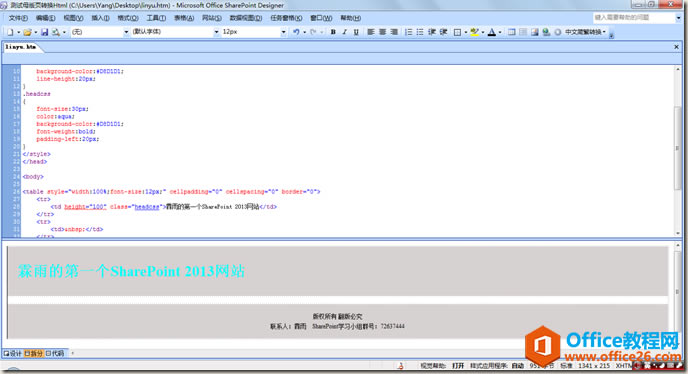The image size is (688, 374).
Task: Click the Insert Layer toolbar icon
Action: point(523,32)
